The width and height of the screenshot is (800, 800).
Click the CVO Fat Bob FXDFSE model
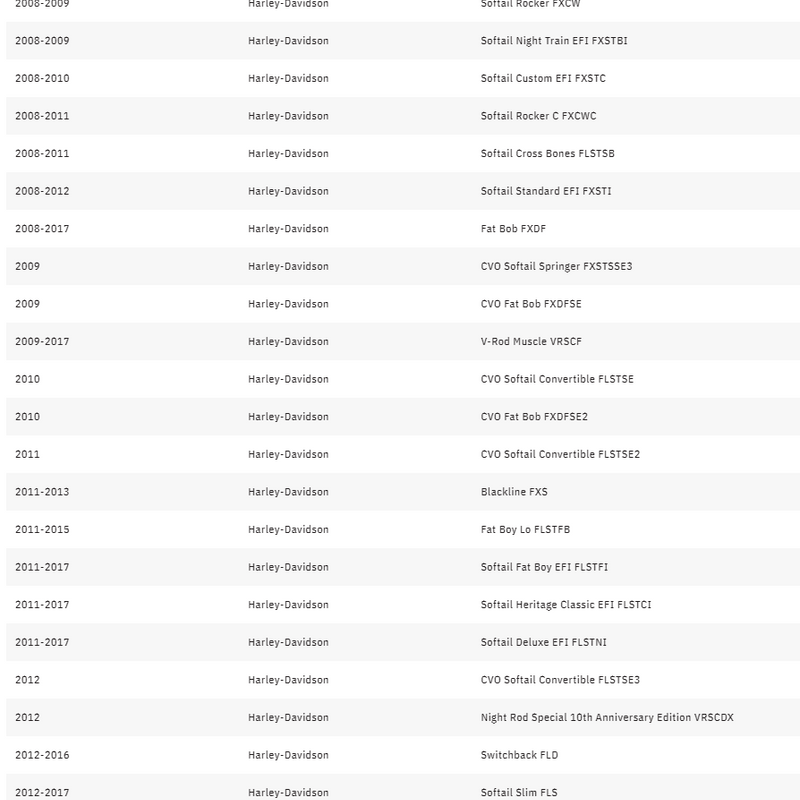coord(531,304)
